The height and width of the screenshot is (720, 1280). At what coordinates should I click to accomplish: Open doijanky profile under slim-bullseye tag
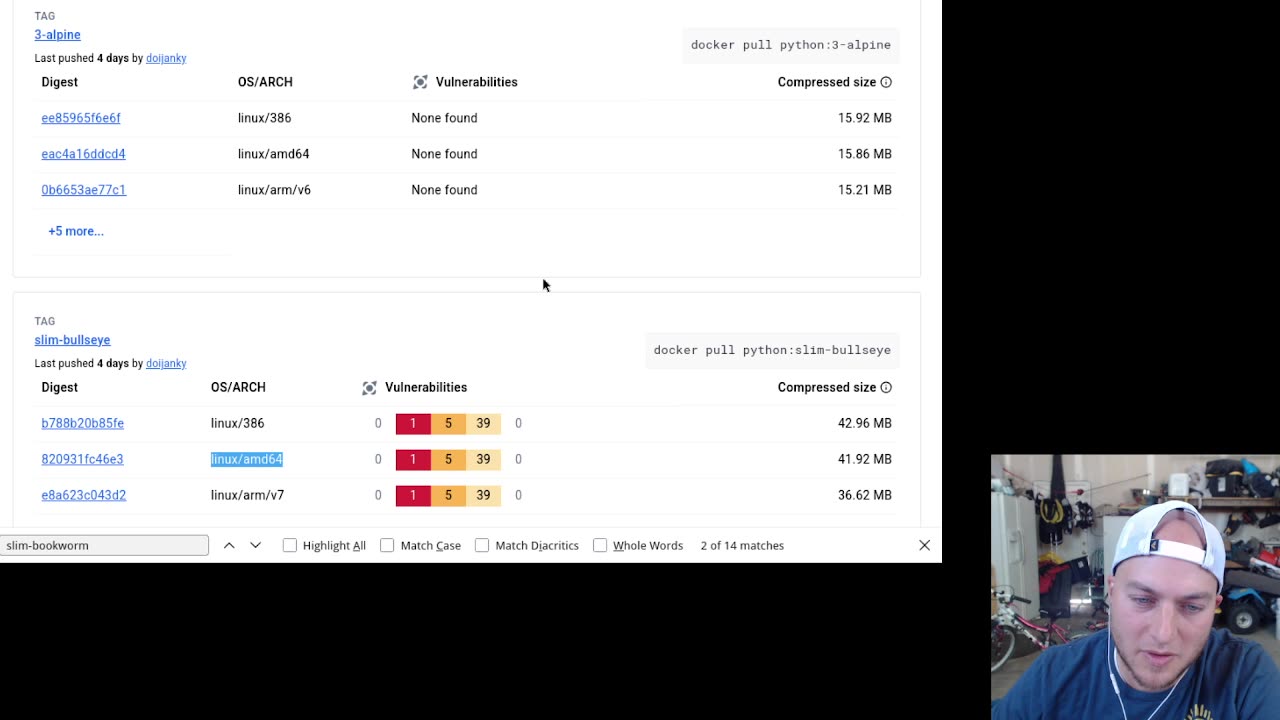click(166, 363)
